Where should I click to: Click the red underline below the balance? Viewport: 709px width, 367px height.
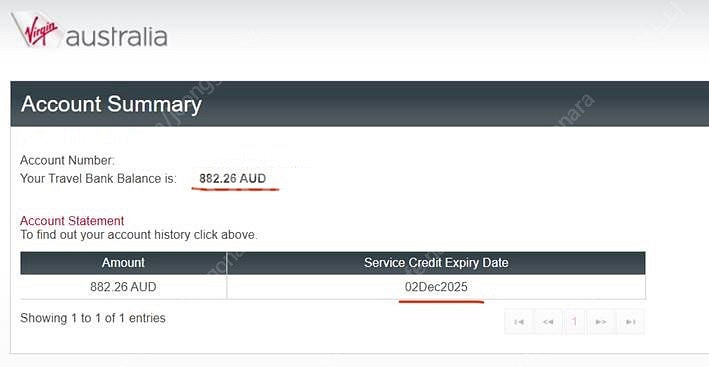coord(235,189)
